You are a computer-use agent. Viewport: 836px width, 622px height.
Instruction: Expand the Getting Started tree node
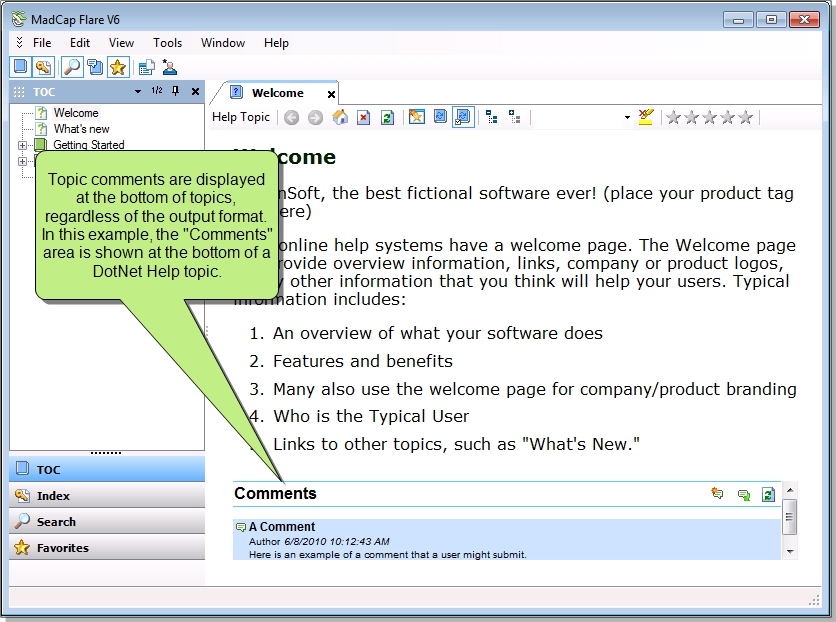(x=22, y=145)
